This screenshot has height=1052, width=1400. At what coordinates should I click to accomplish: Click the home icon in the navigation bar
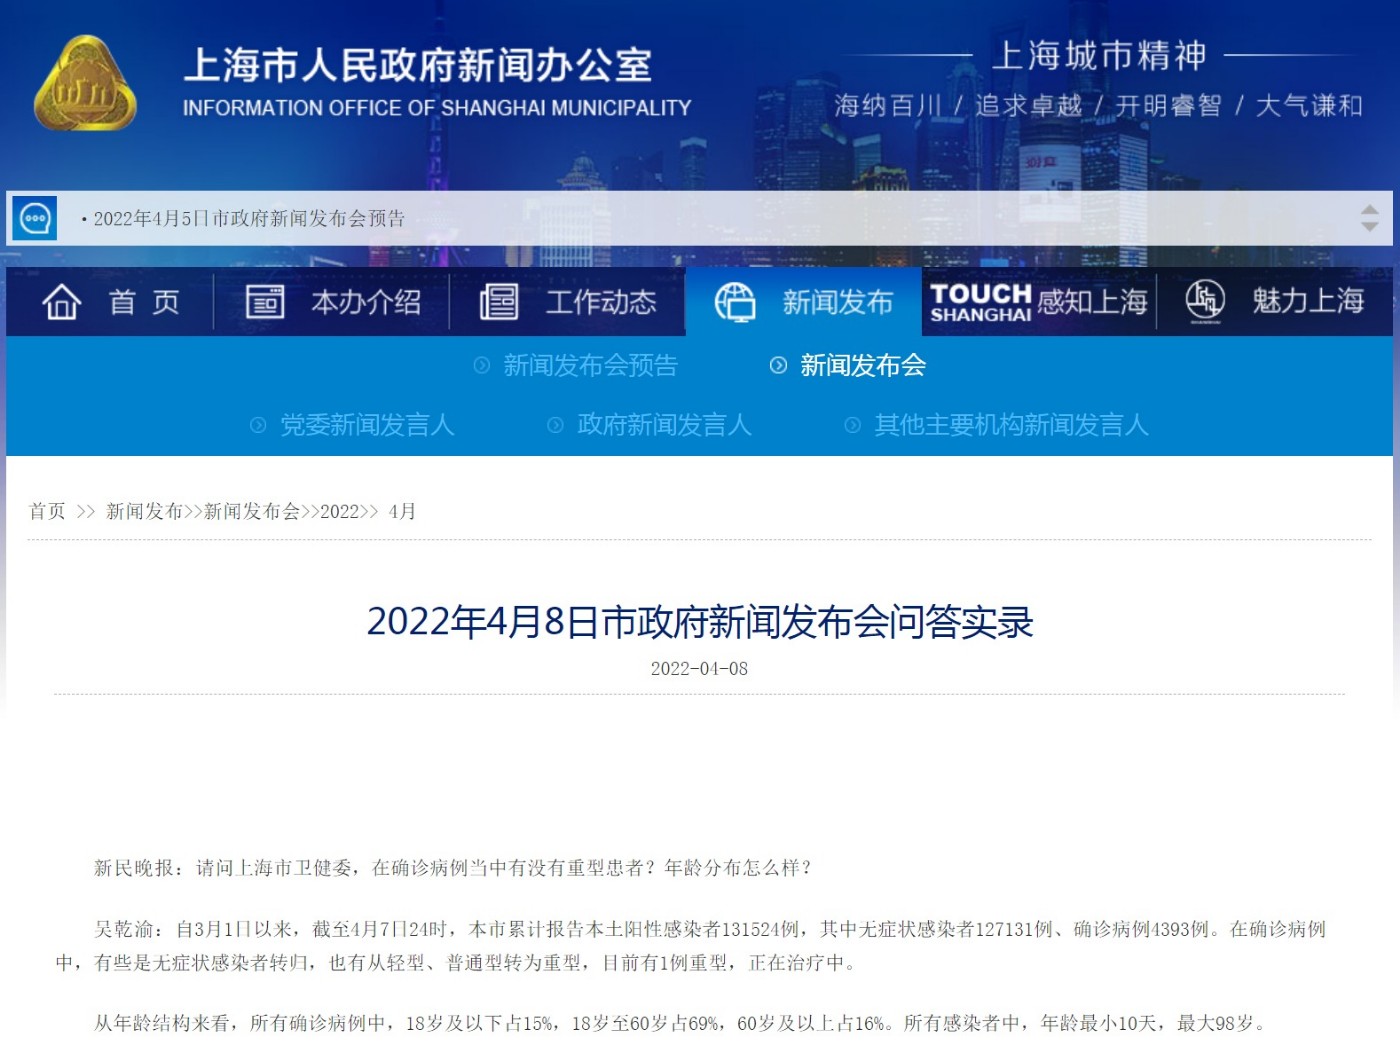pos(62,301)
